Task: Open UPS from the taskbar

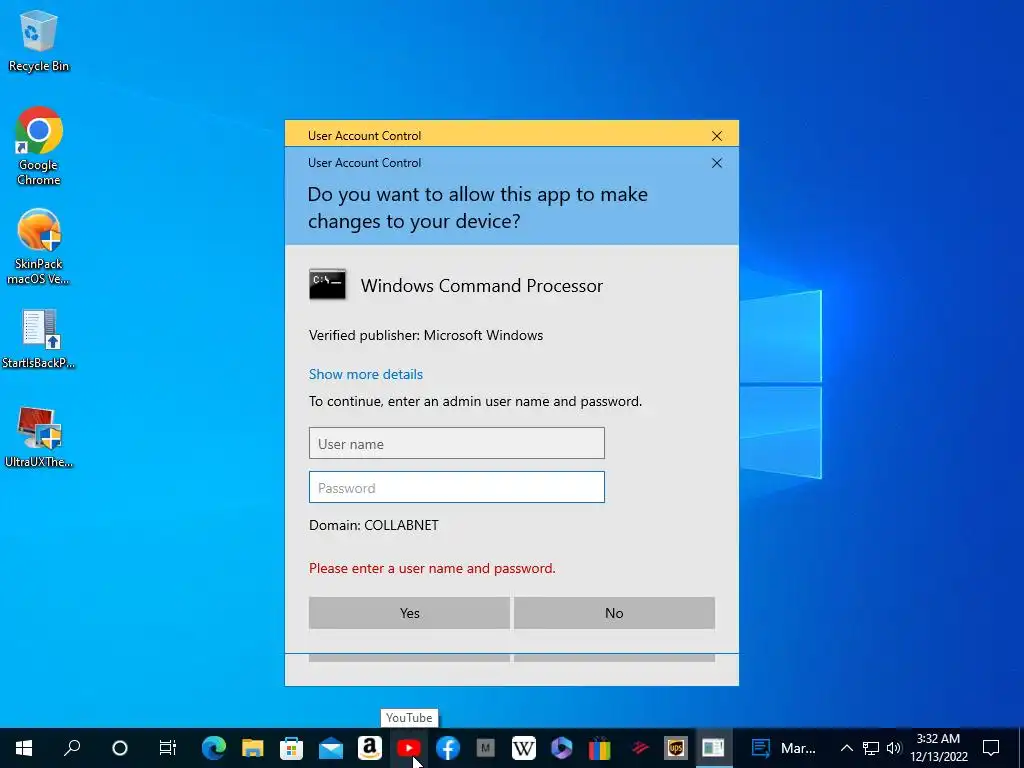Action: pos(676,748)
